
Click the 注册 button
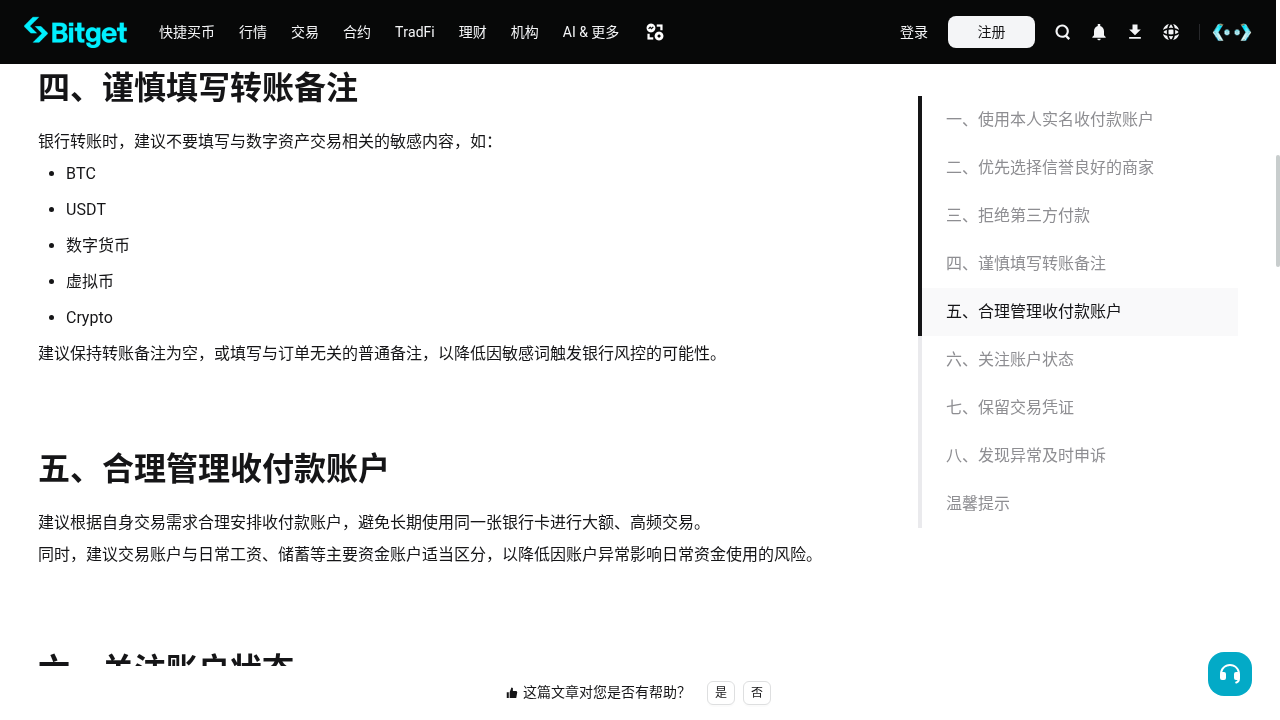click(991, 32)
